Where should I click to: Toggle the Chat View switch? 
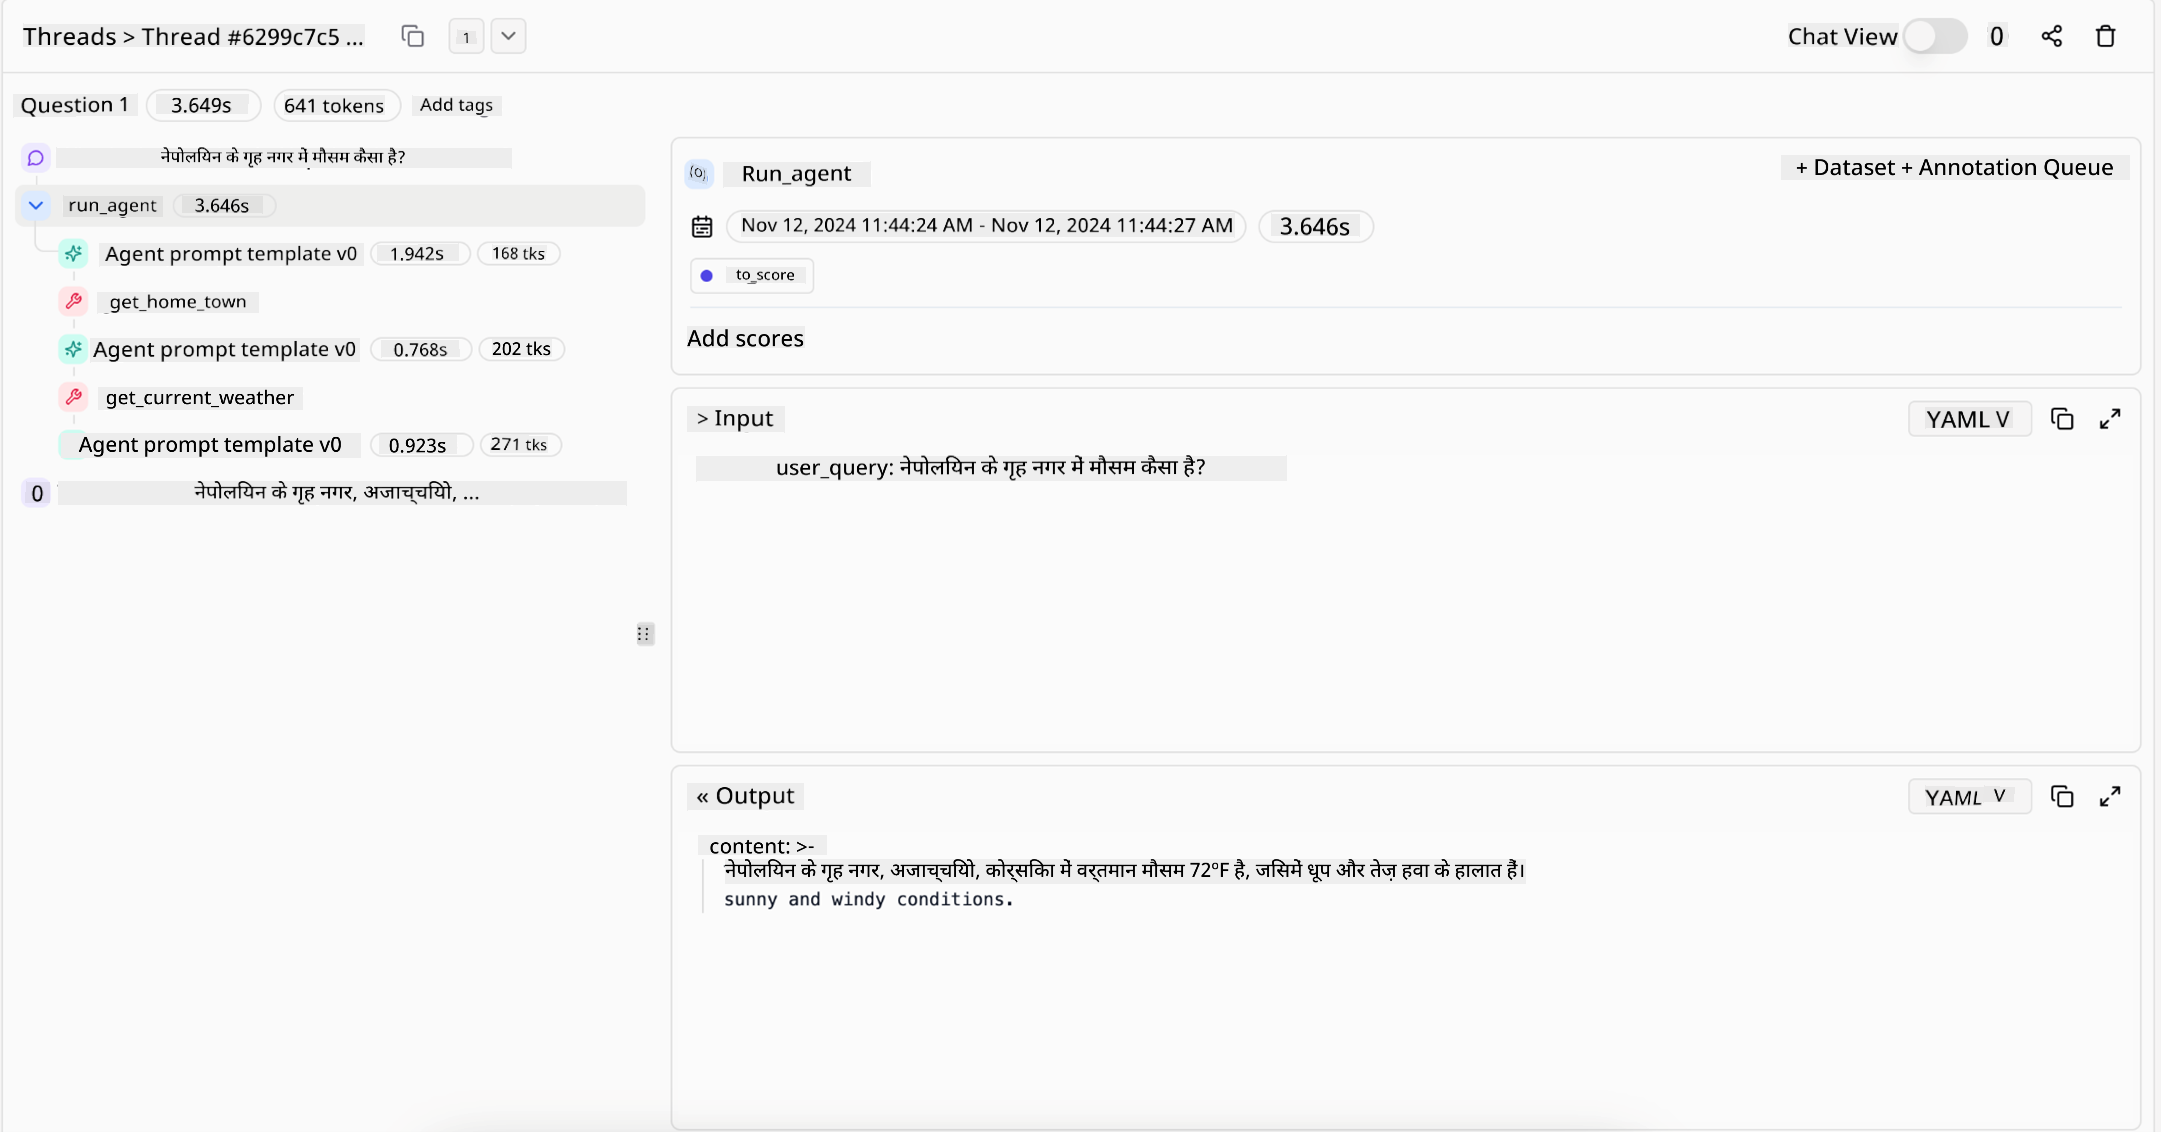click(1934, 37)
